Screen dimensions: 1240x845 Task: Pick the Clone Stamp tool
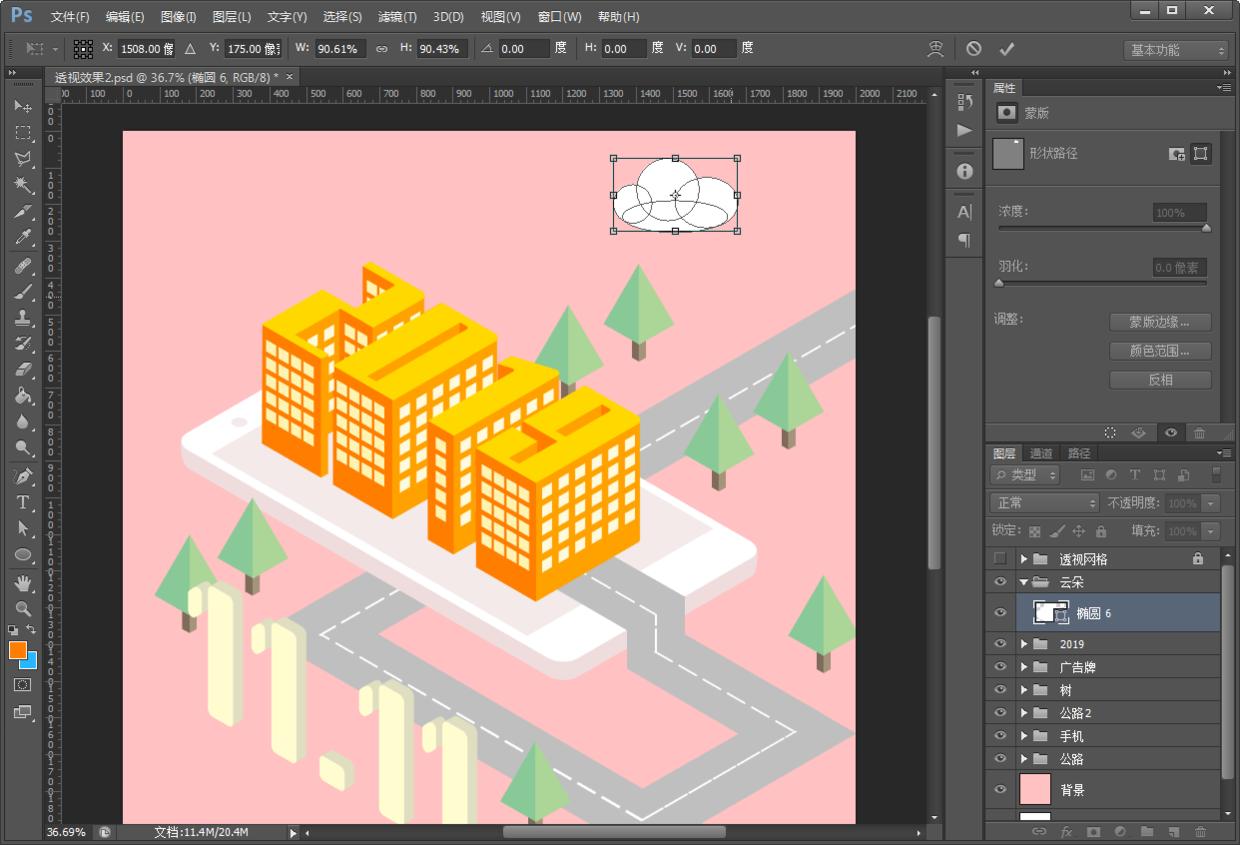[22, 318]
